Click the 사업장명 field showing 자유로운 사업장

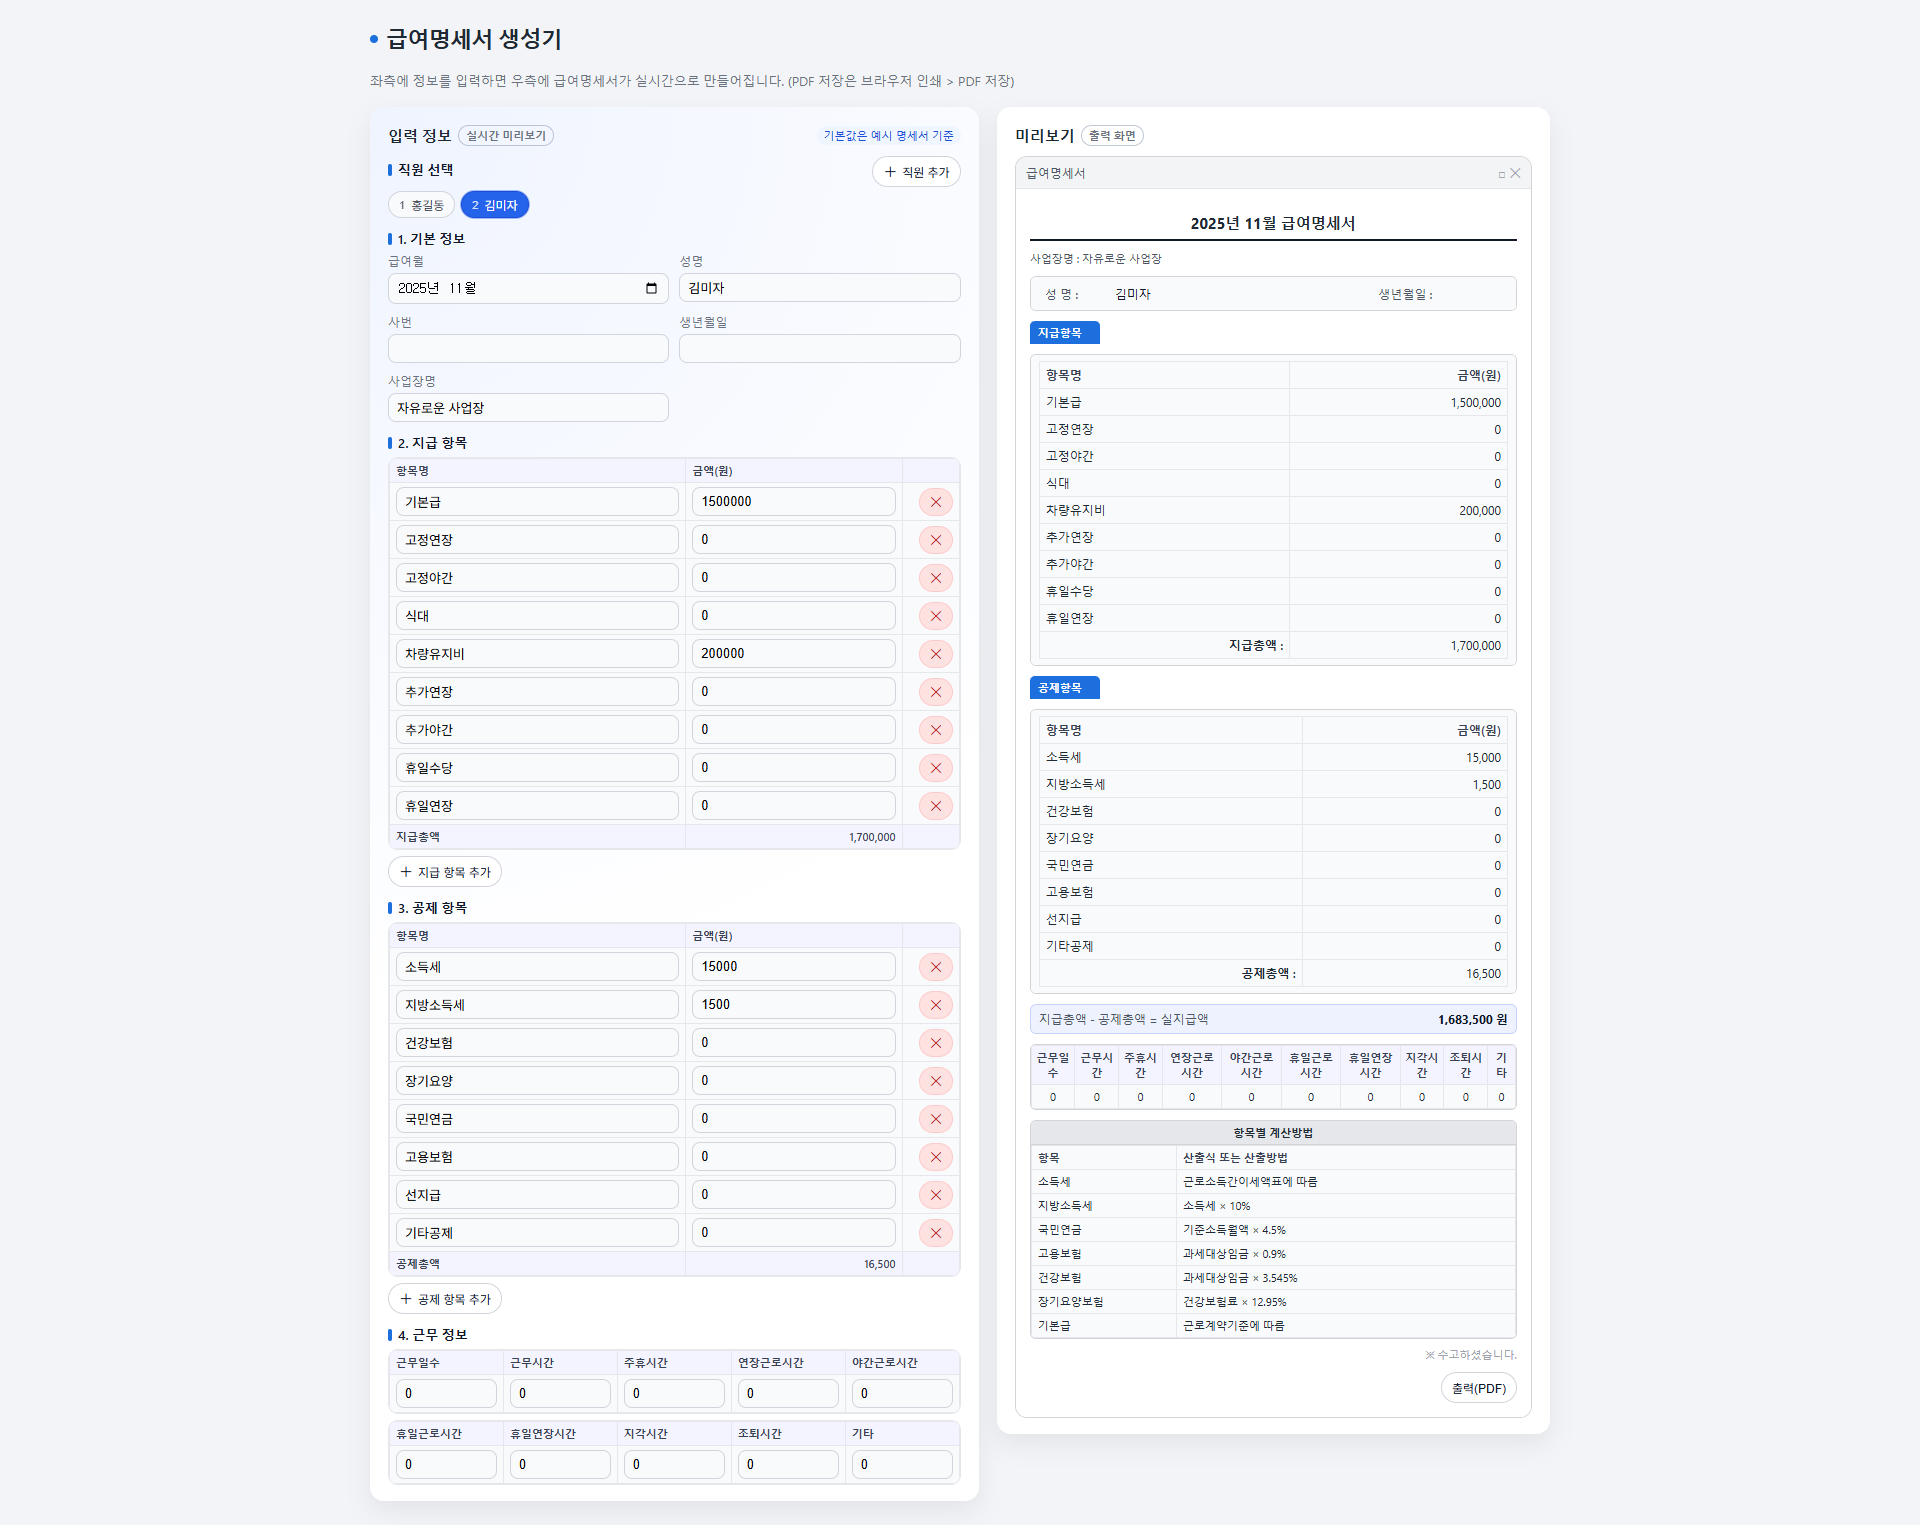[x=528, y=408]
